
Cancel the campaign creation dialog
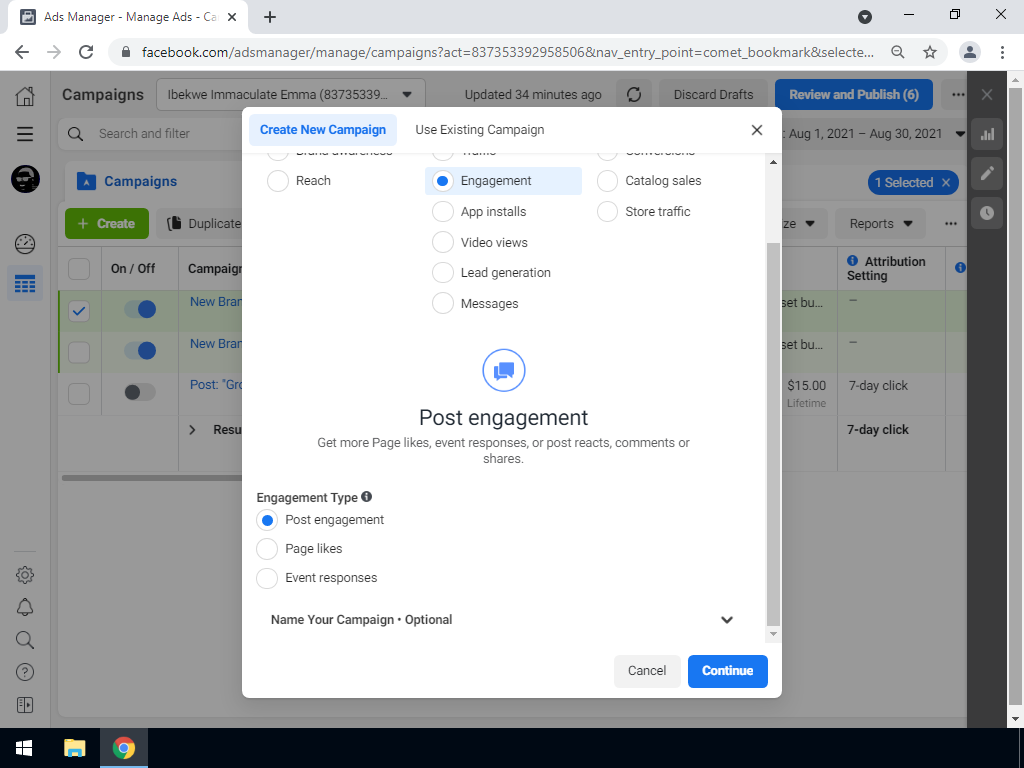click(647, 671)
